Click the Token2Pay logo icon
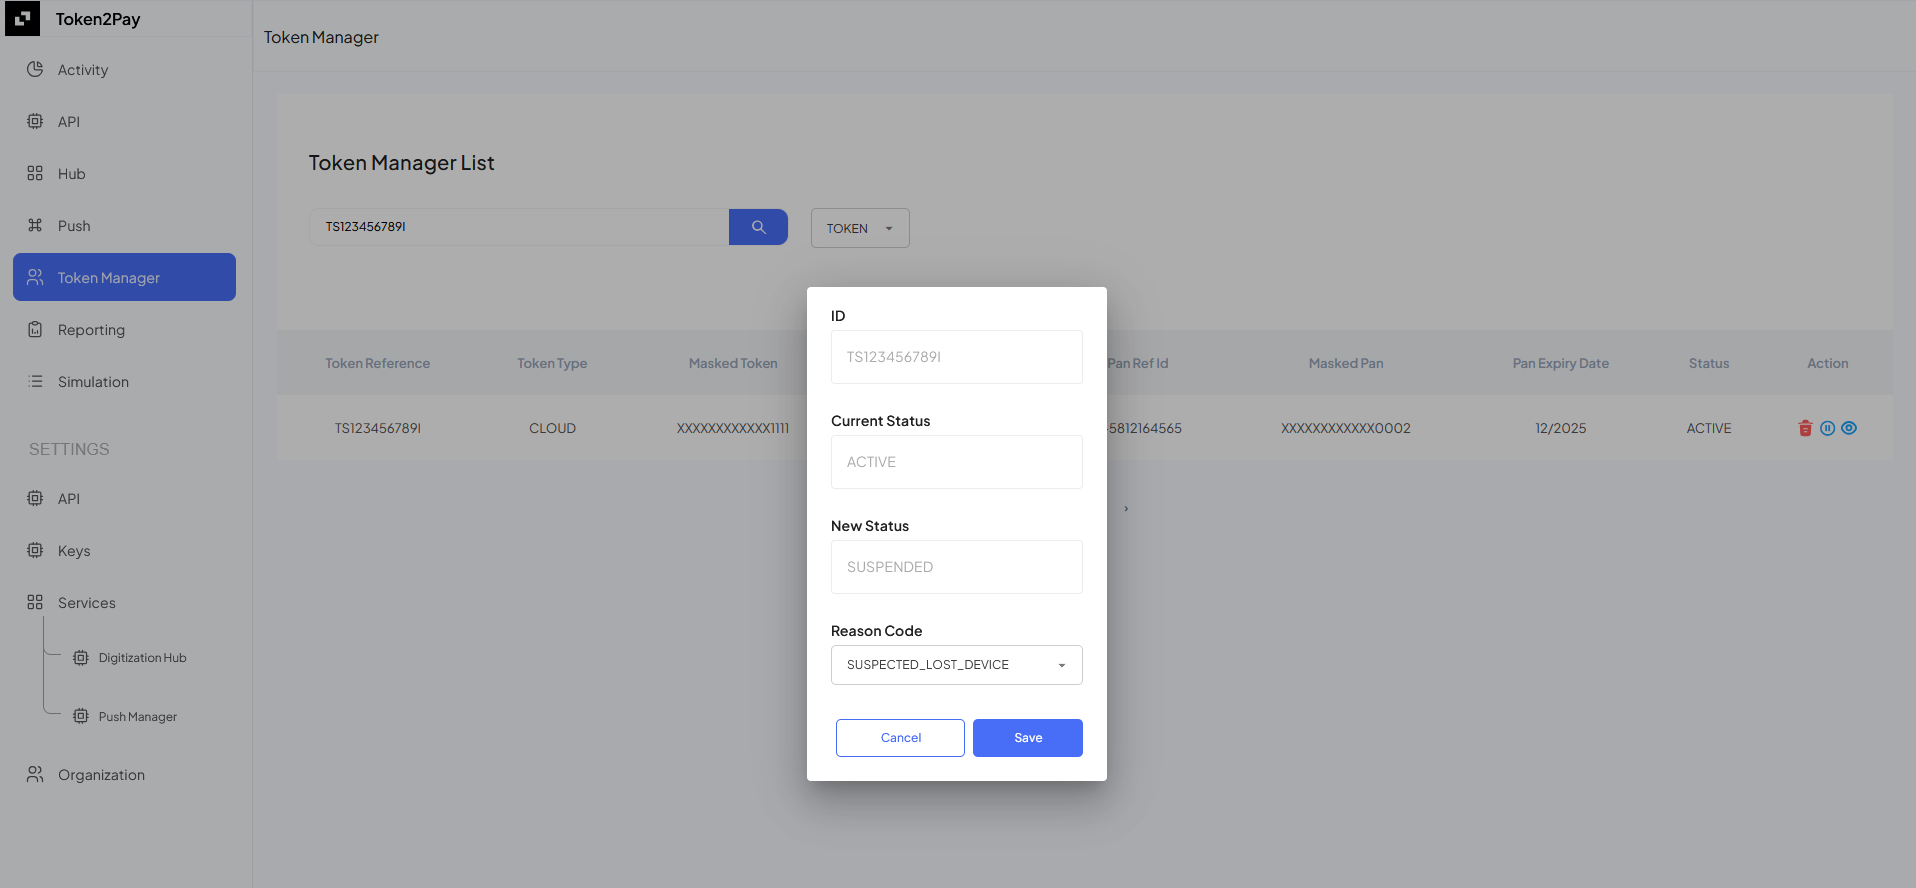Screen dimensions: 1916x888 click(22, 18)
